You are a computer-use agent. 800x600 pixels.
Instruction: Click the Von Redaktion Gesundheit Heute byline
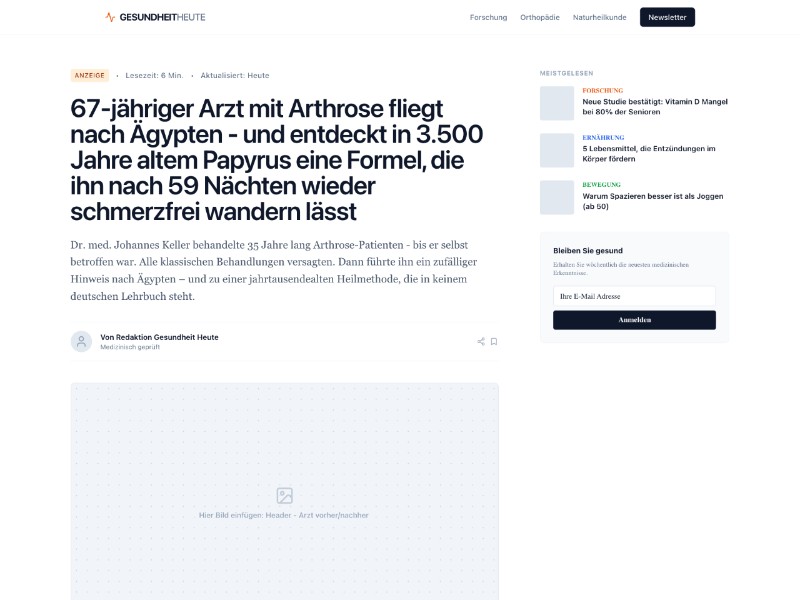(x=159, y=337)
